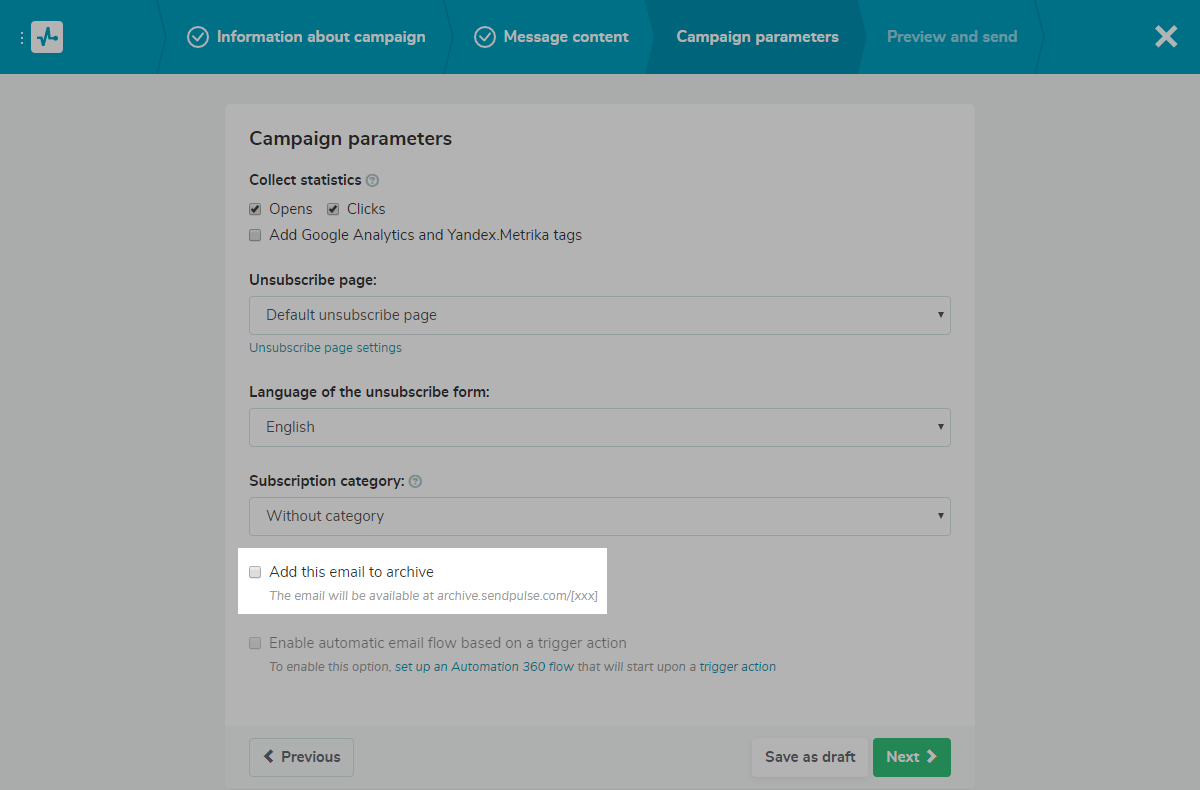1200x790 pixels.
Task: Uncheck the Opens checkbox
Action: pyautogui.click(x=256, y=209)
